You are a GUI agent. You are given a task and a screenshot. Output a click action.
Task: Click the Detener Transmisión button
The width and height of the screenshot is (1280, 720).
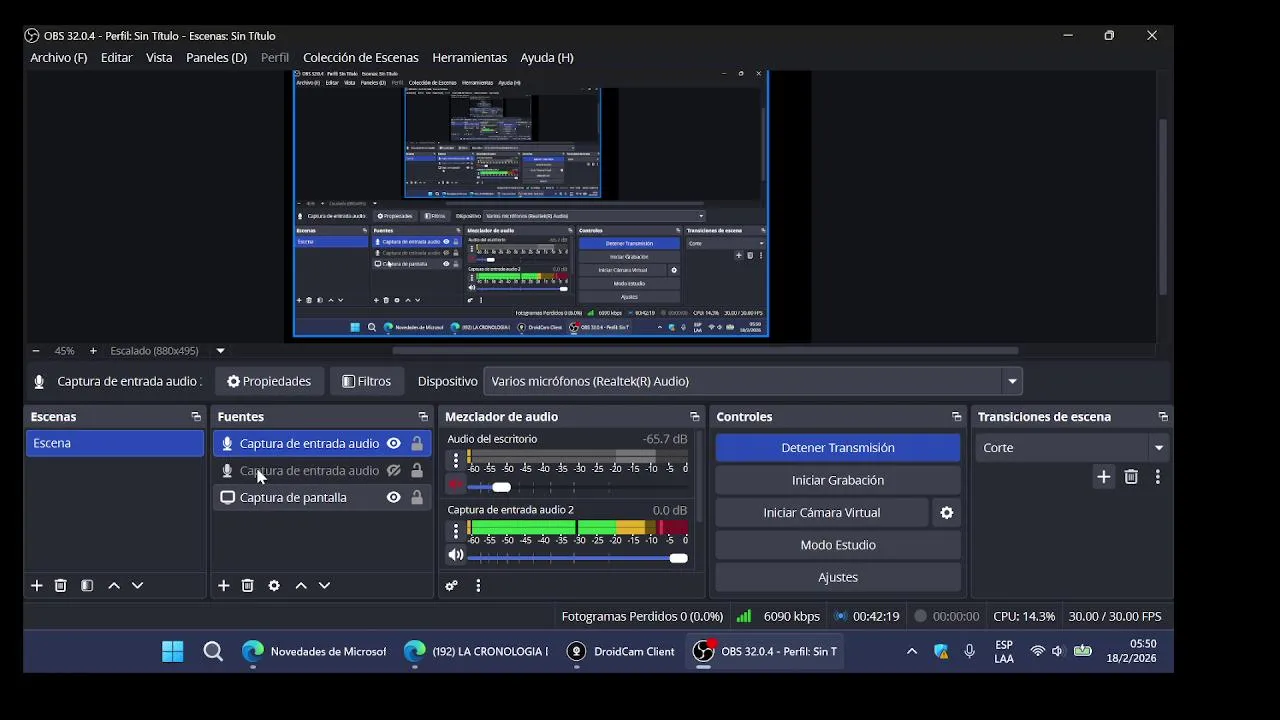tap(838, 448)
